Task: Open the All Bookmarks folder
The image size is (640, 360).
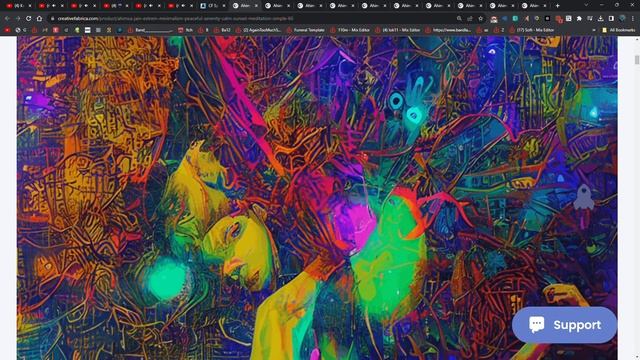Action: pyautogui.click(x=618, y=30)
